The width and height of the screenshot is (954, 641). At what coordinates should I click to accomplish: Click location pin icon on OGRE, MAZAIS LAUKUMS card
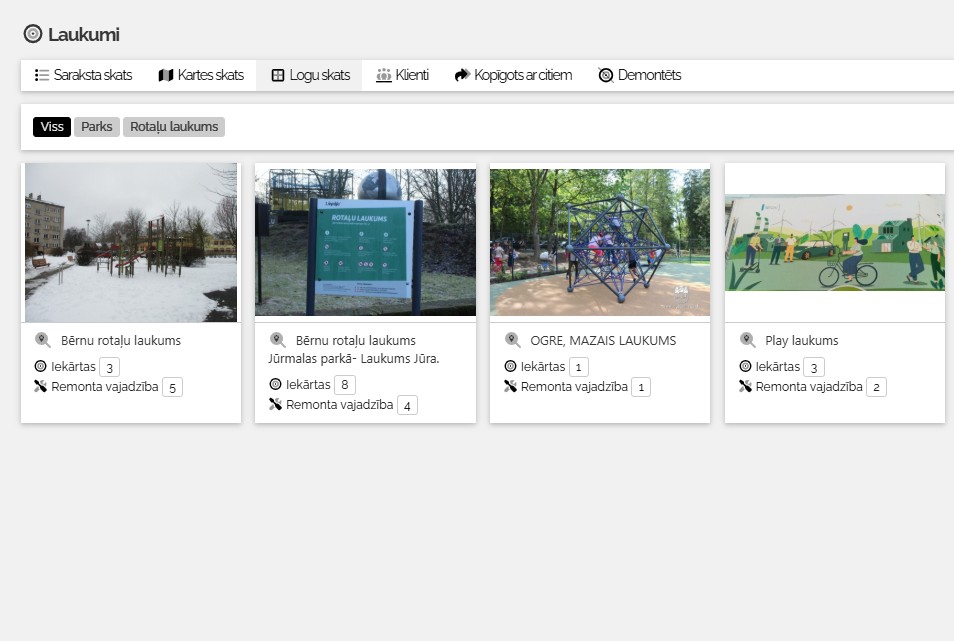click(512, 340)
